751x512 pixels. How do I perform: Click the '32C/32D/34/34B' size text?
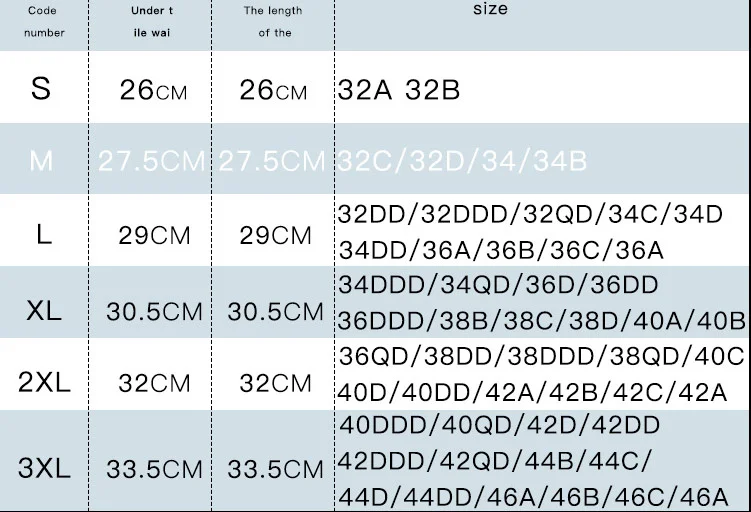(x=462, y=161)
